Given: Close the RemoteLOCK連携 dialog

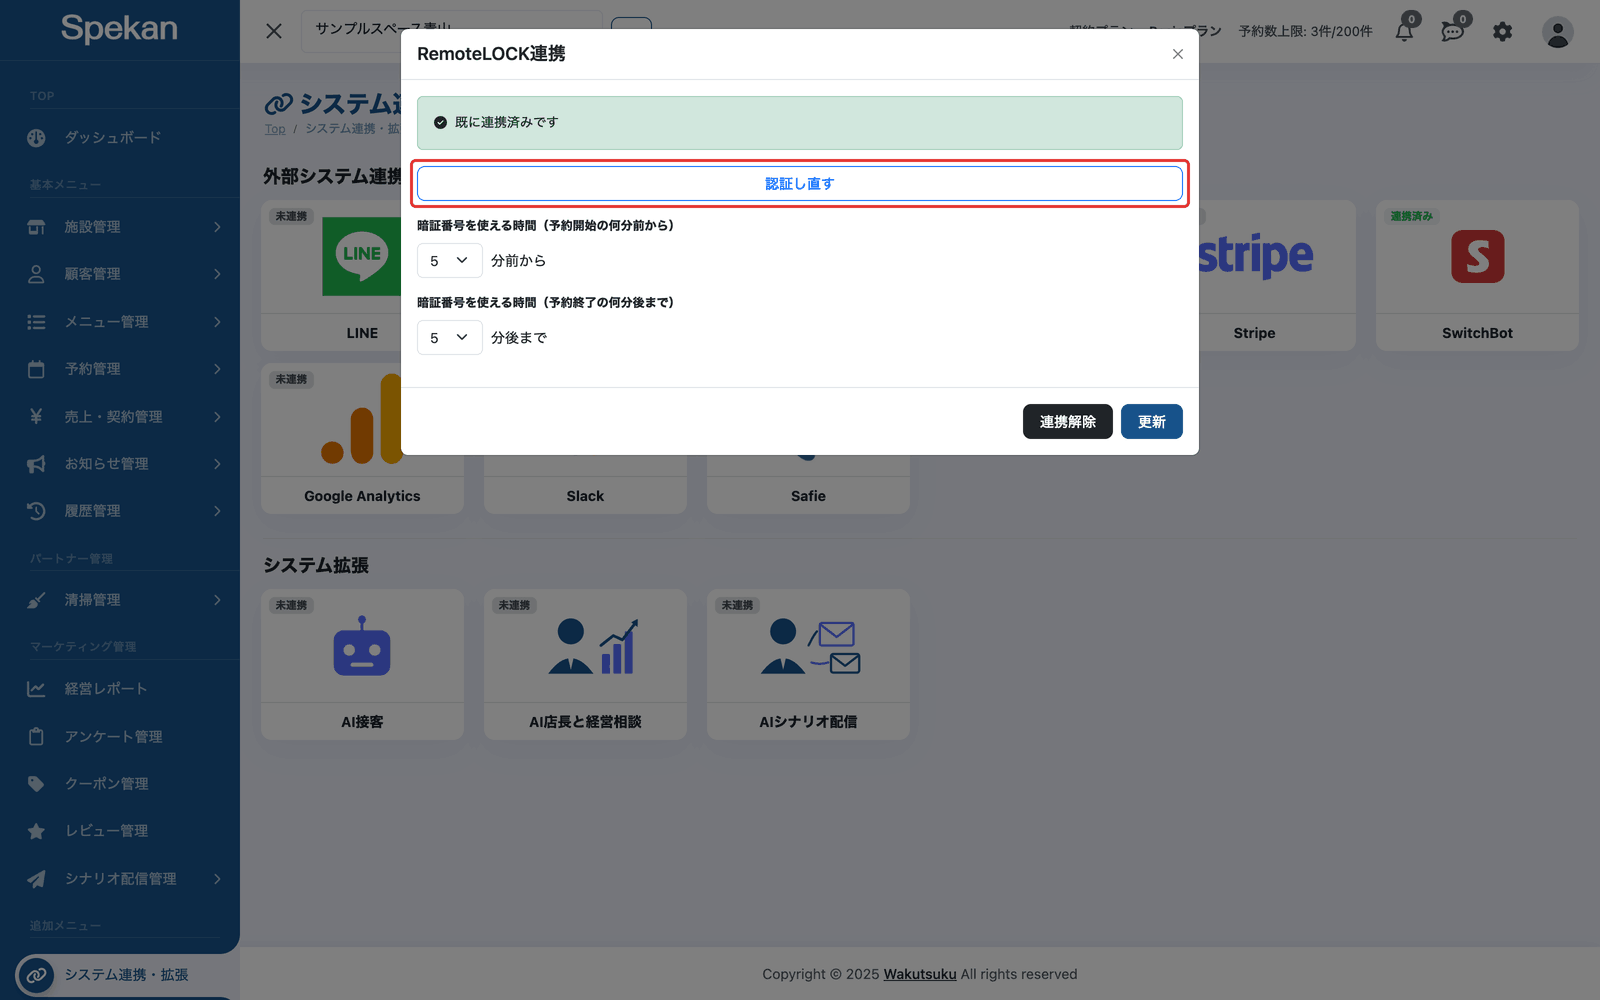Looking at the screenshot, I should (x=1178, y=54).
